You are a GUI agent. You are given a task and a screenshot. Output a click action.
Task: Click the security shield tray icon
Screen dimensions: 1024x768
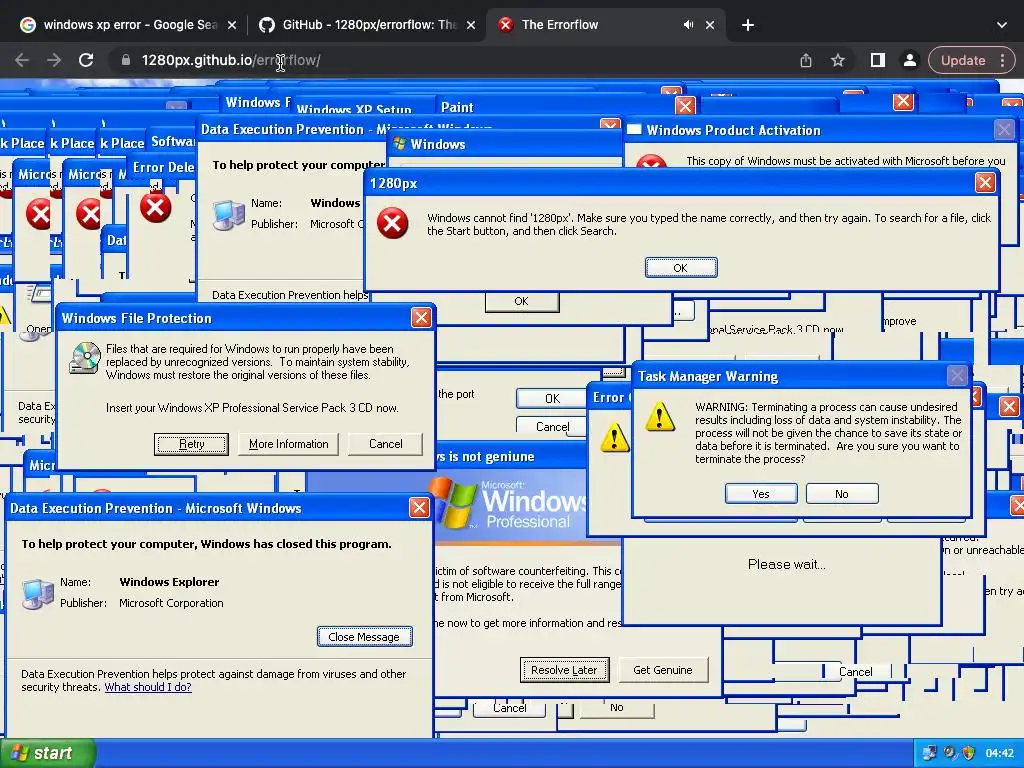(968, 753)
